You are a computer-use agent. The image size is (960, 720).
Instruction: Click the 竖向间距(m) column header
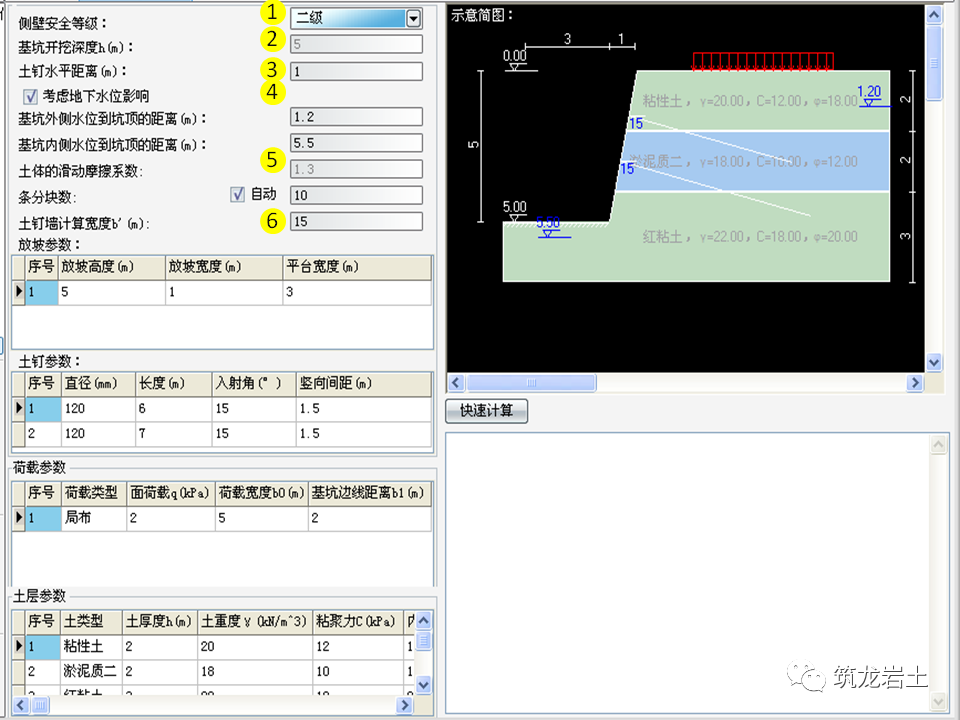(x=364, y=384)
